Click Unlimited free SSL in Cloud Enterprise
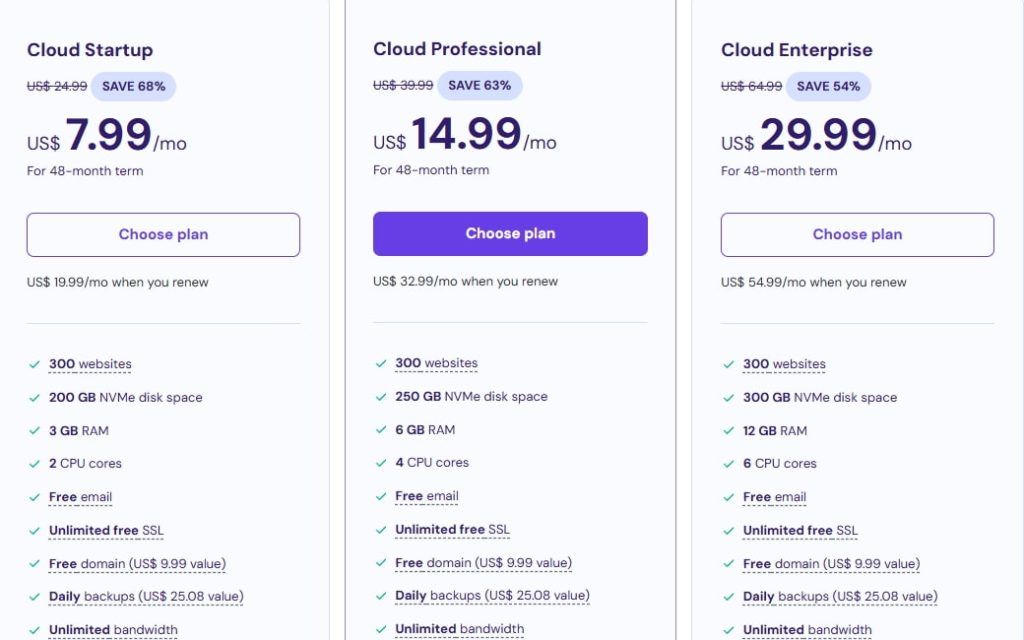The width and height of the screenshot is (1024, 640). 800,531
